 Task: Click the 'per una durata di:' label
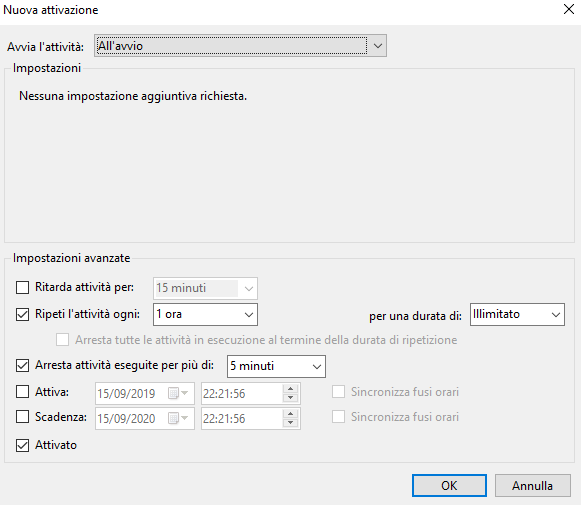[415, 316]
